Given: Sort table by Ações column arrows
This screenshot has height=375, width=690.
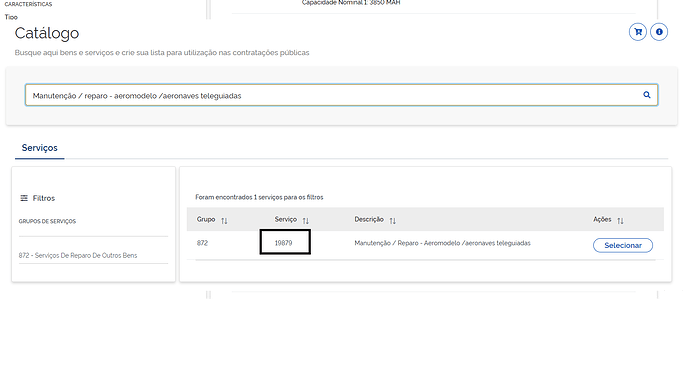Looking at the screenshot, I should (x=620, y=221).
